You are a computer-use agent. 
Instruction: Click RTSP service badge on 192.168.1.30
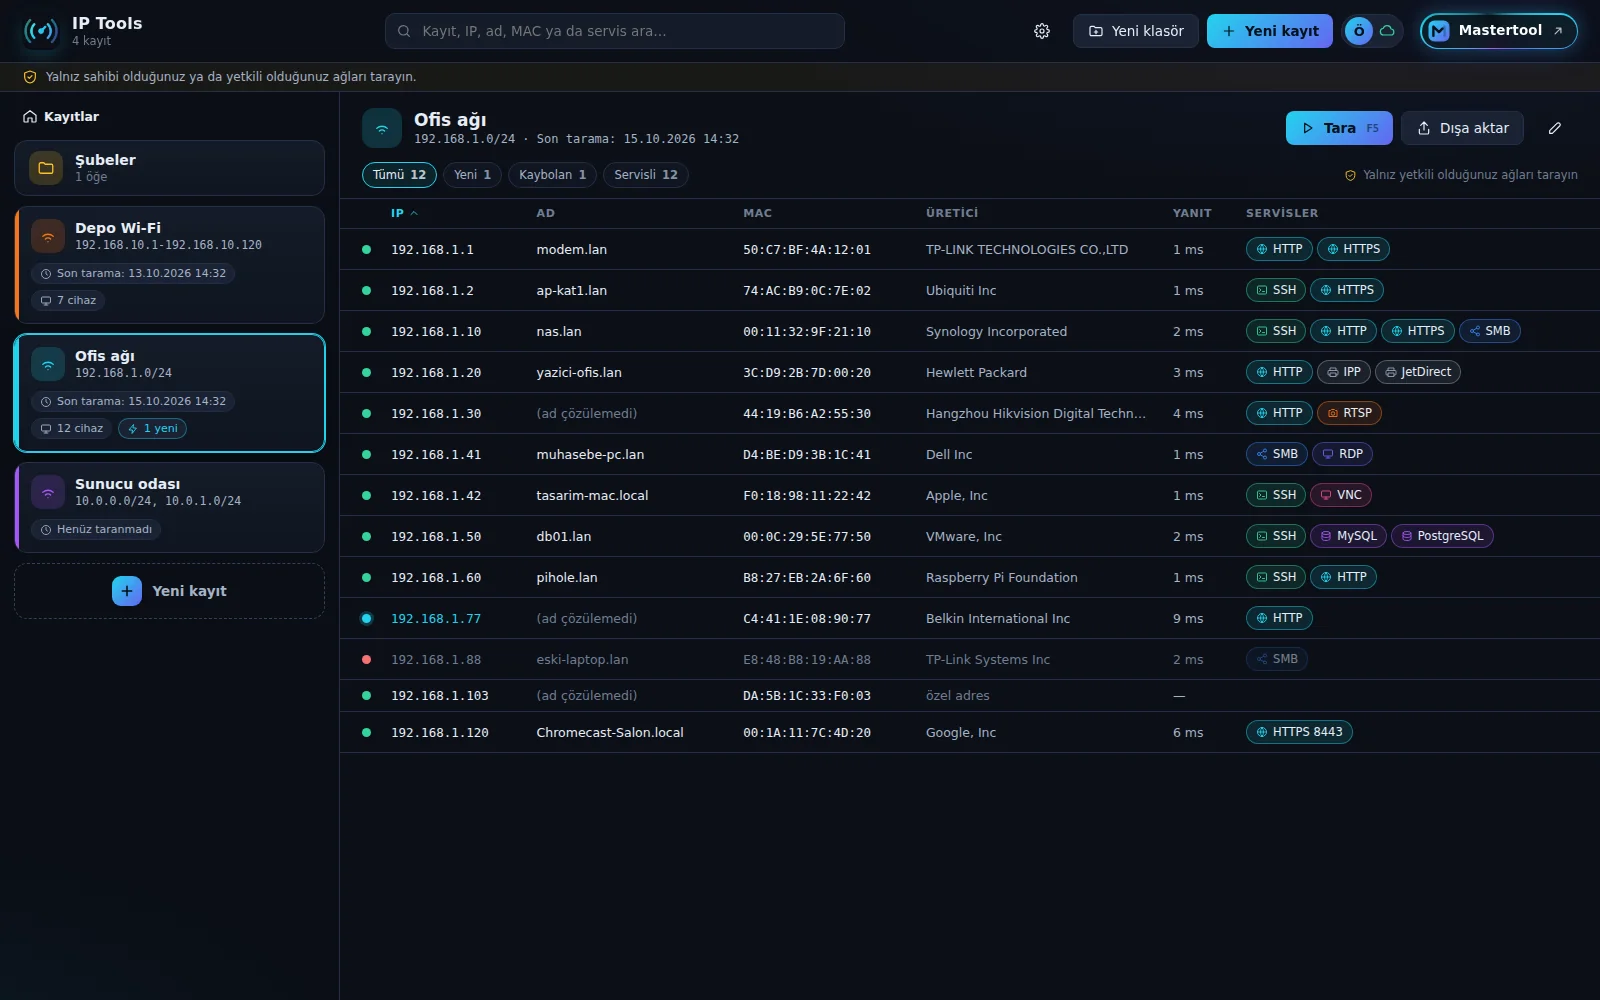(1349, 413)
